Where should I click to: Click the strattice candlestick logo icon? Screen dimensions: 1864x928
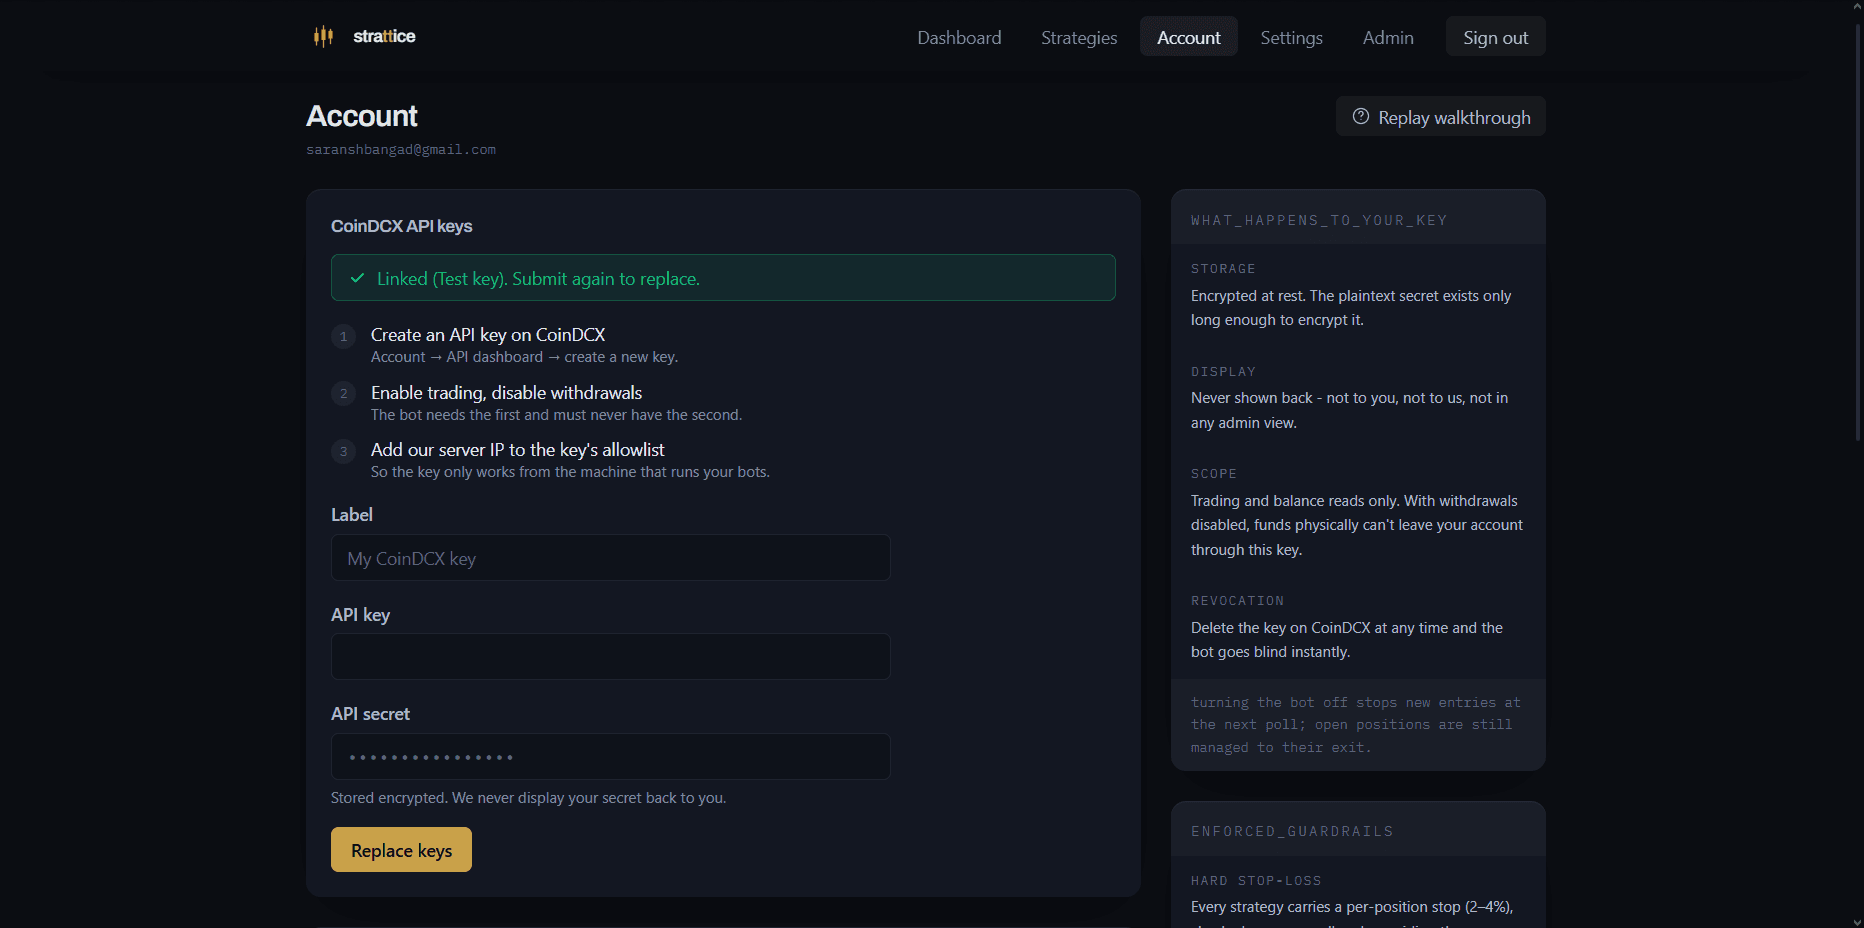pyautogui.click(x=323, y=37)
